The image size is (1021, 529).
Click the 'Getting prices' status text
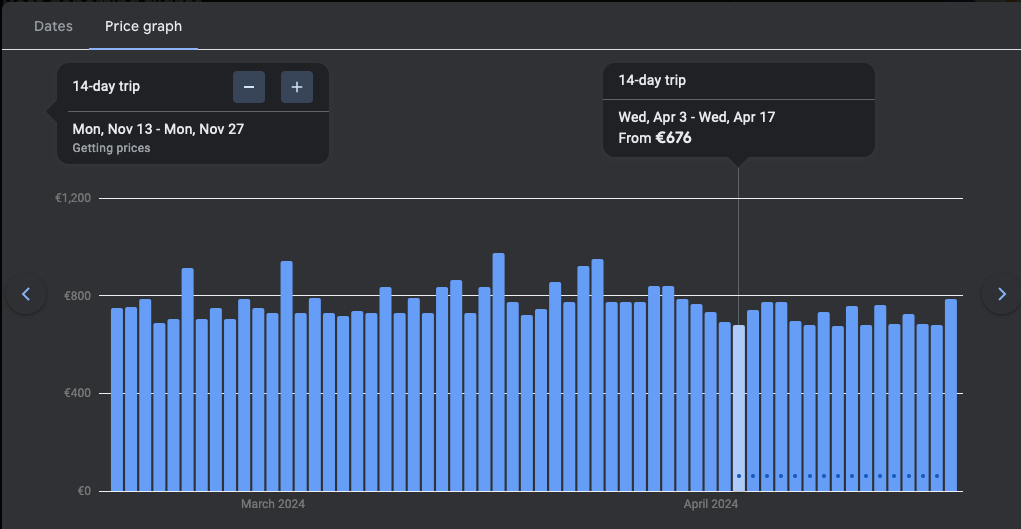tap(111, 148)
